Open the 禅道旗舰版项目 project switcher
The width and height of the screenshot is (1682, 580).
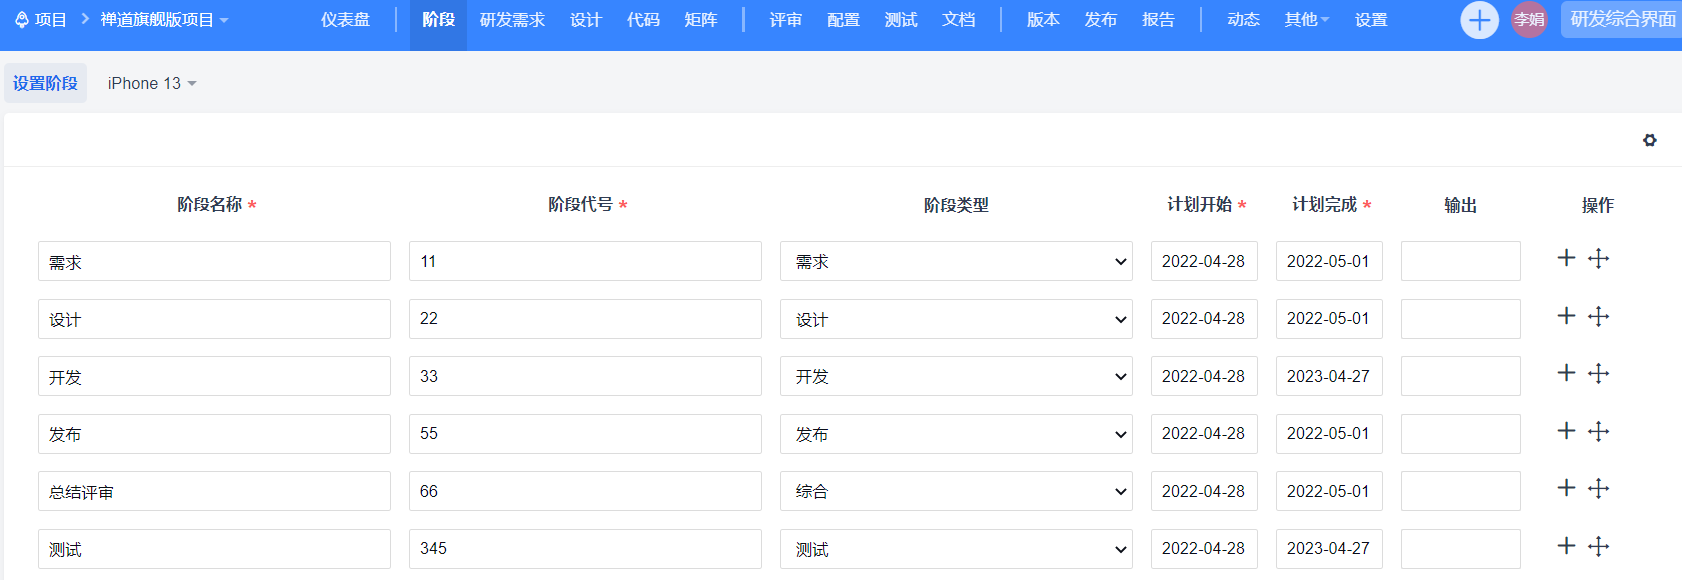pos(164,20)
